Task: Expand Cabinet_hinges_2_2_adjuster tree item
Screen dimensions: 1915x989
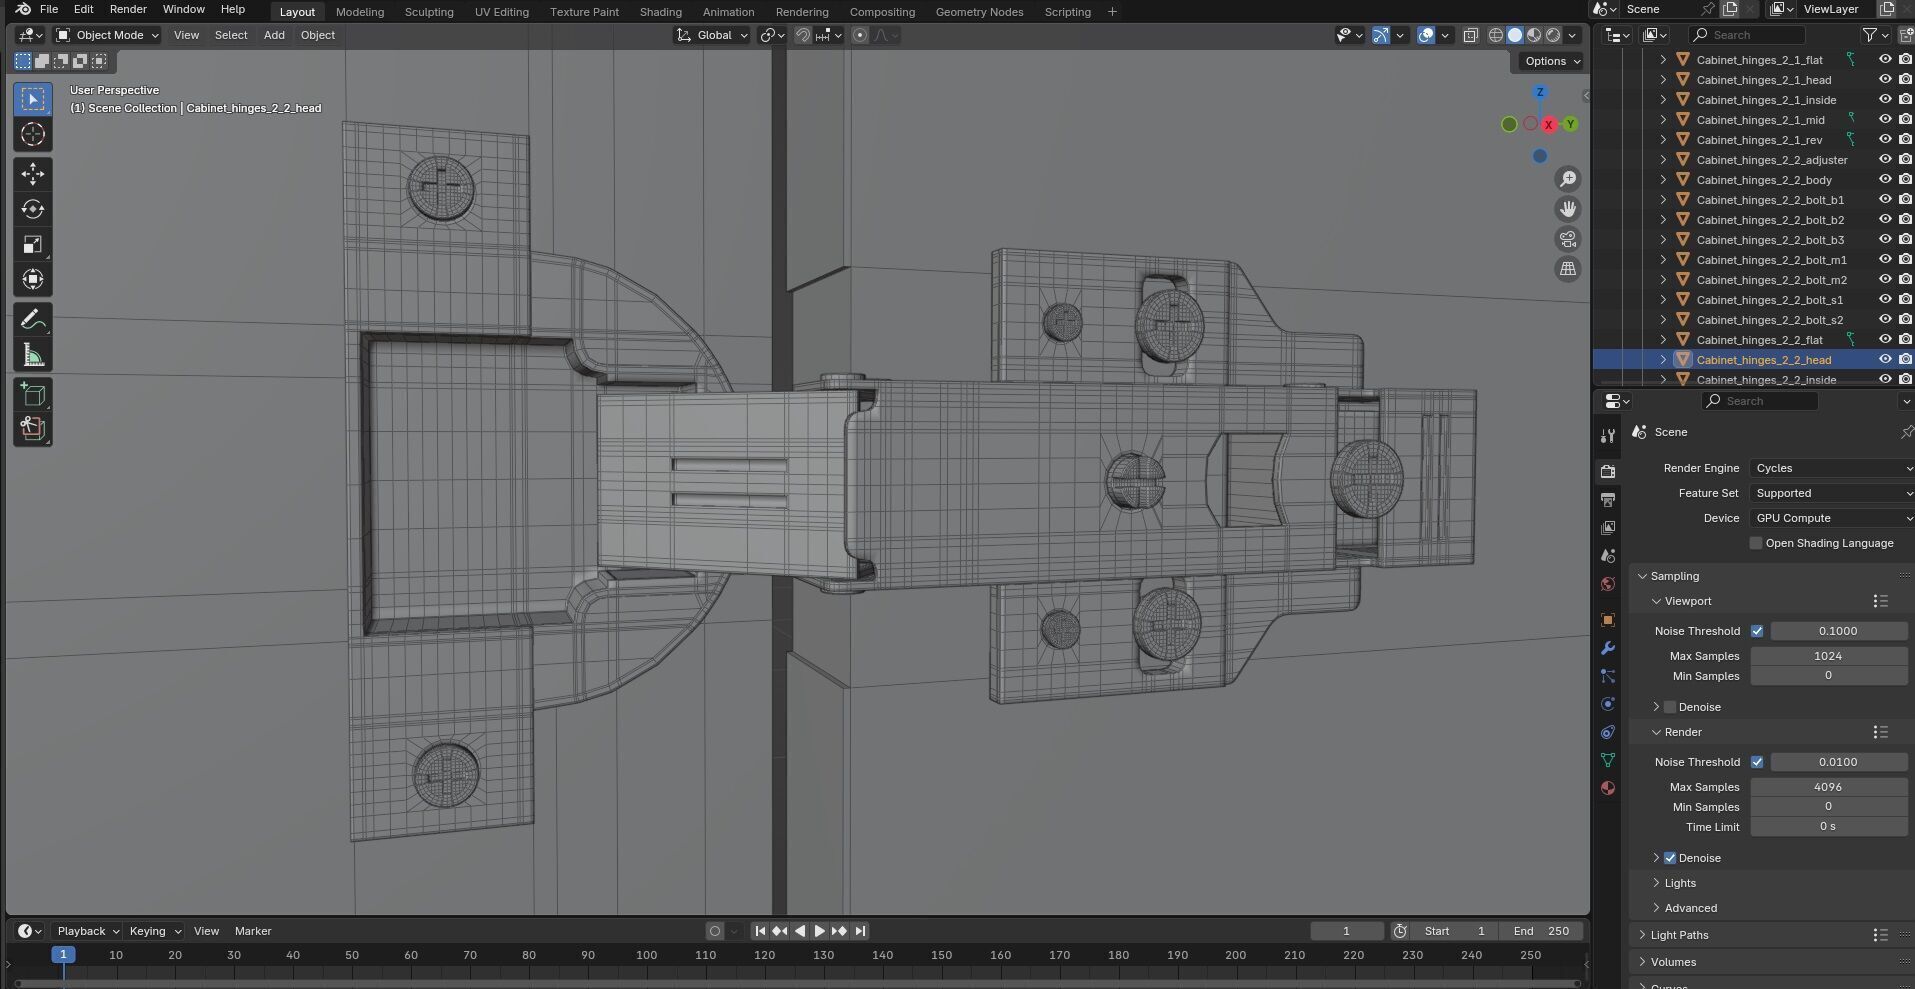Action: click(x=1663, y=160)
